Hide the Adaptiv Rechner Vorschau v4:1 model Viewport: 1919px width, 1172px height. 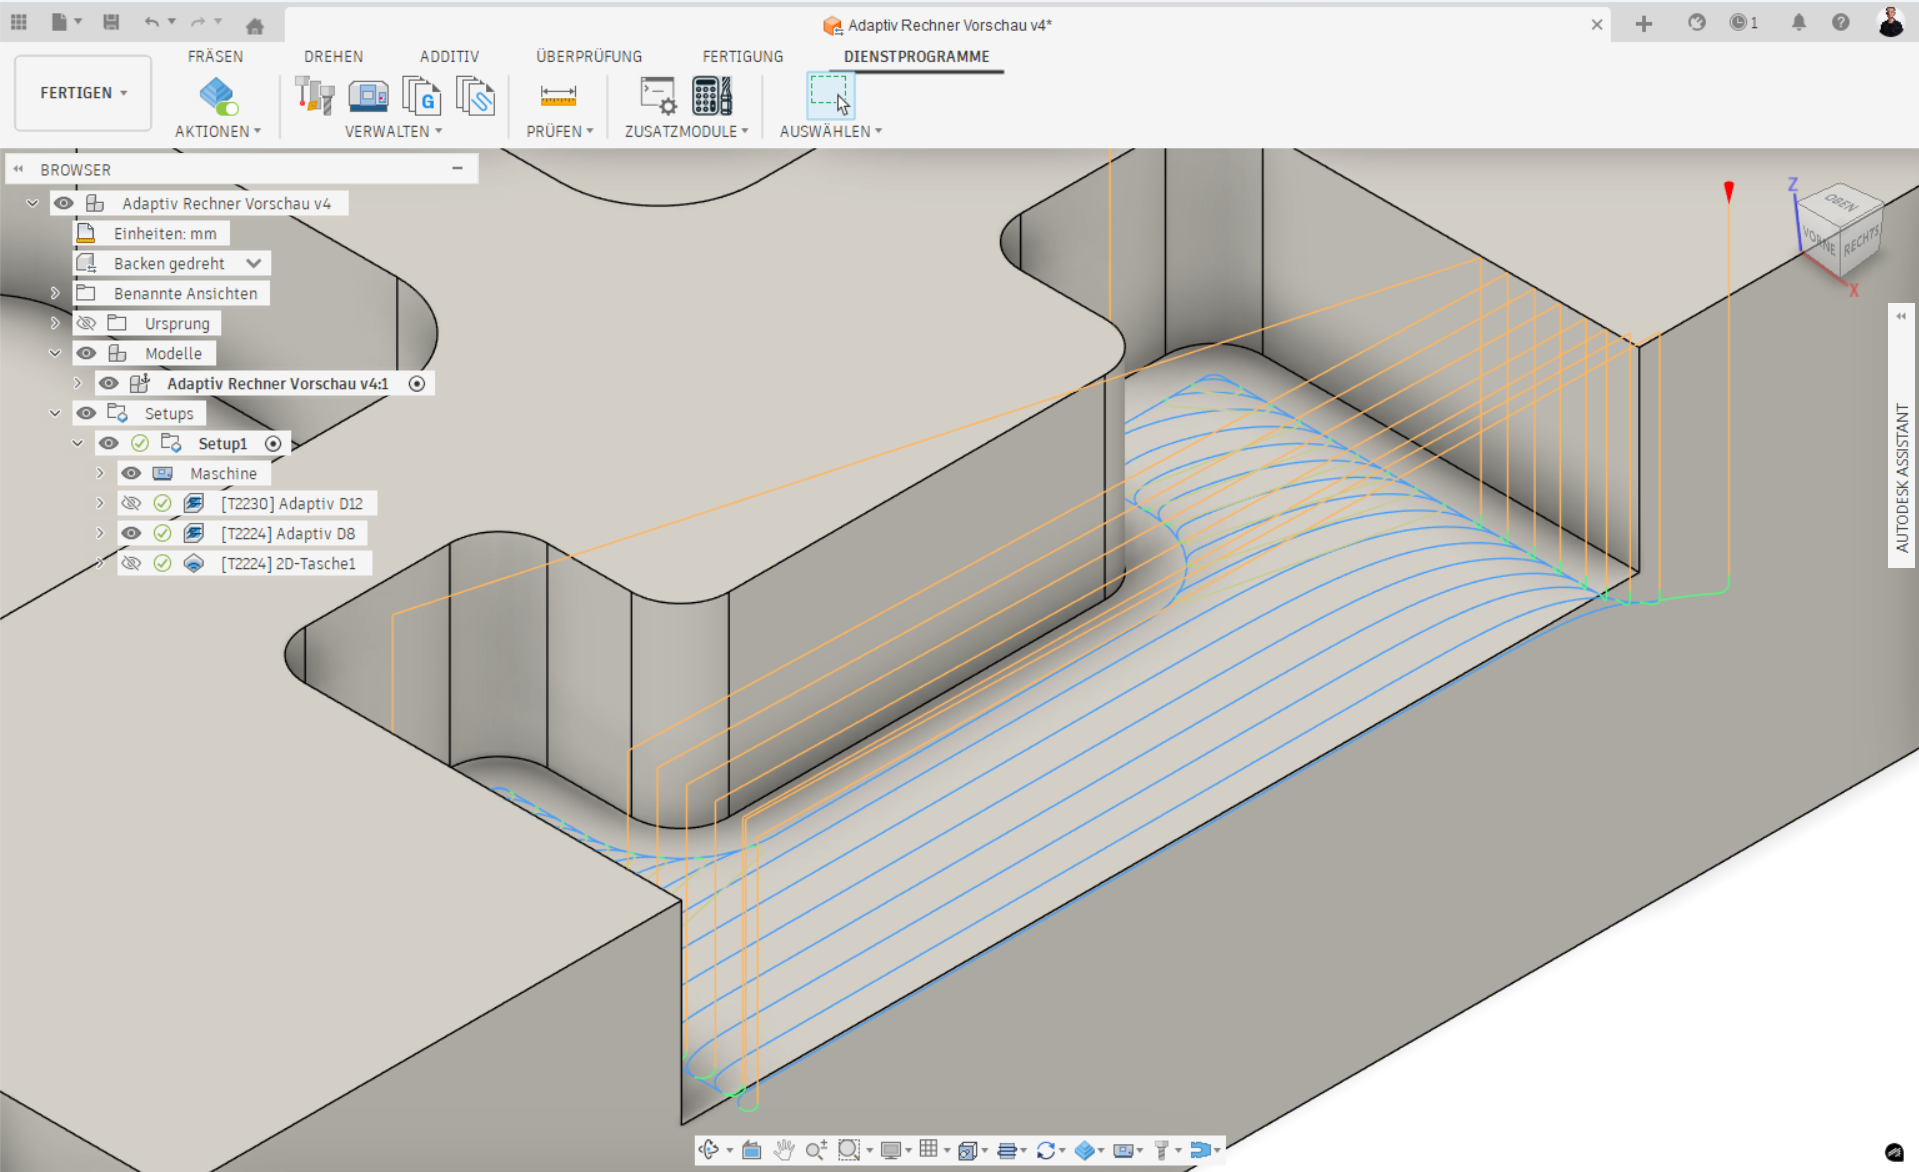[x=109, y=383]
